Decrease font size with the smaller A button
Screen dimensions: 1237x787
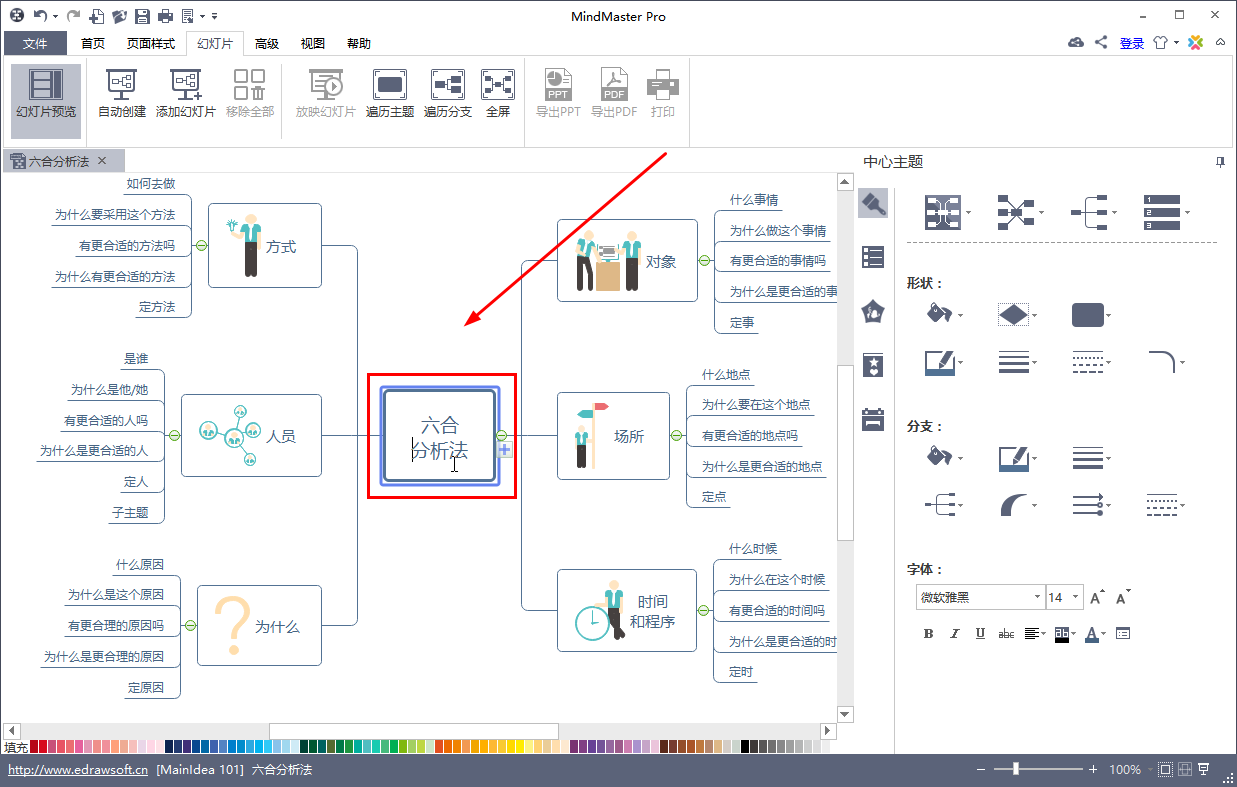point(1123,597)
